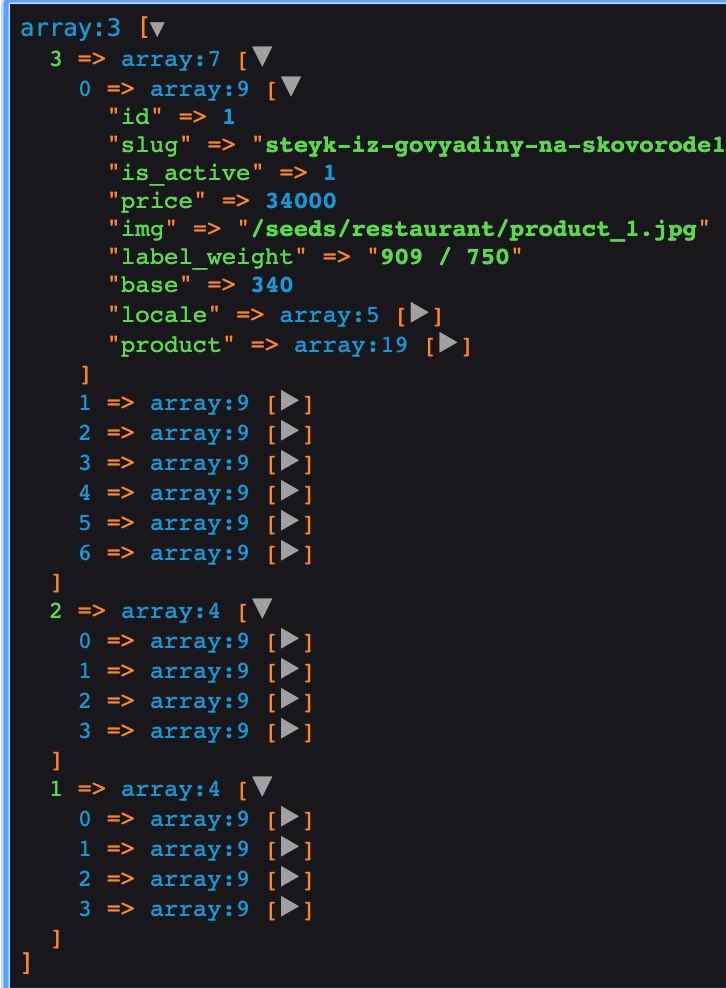The height and width of the screenshot is (988, 726).
Task: Click the "id" key text
Action: pyautogui.click(x=135, y=116)
